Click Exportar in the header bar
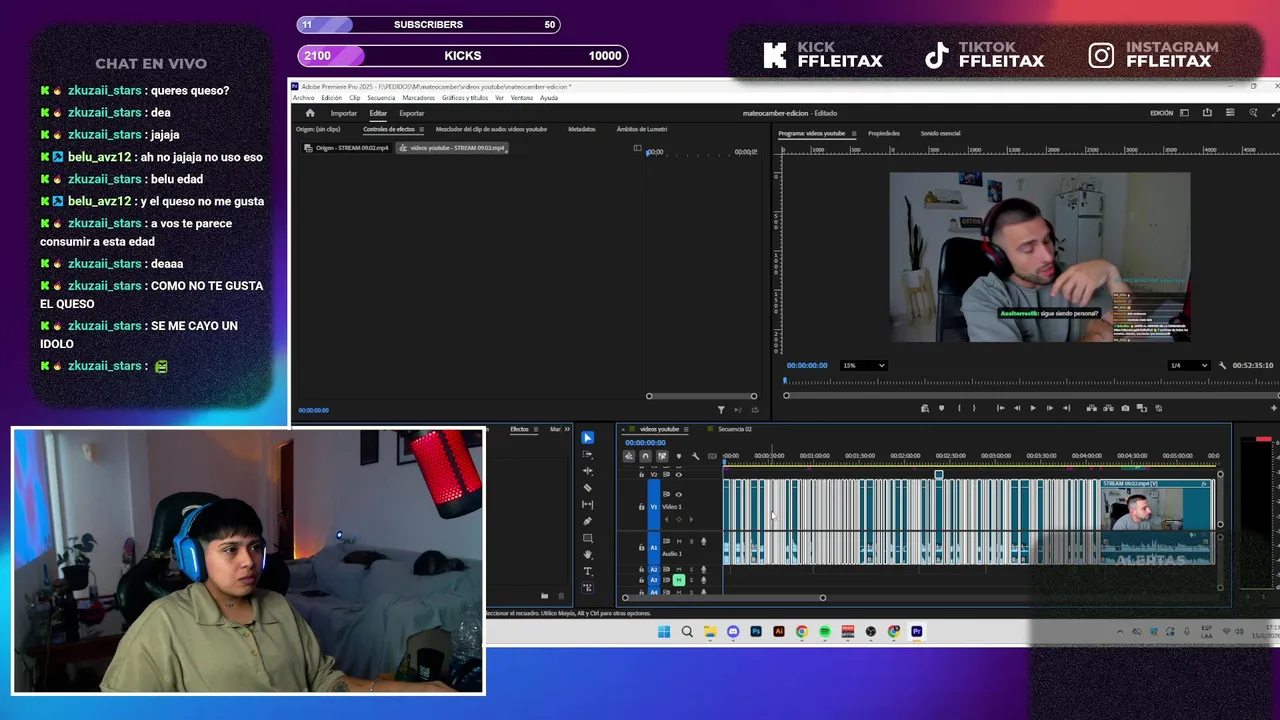This screenshot has height=720, width=1280. (412, 113)
